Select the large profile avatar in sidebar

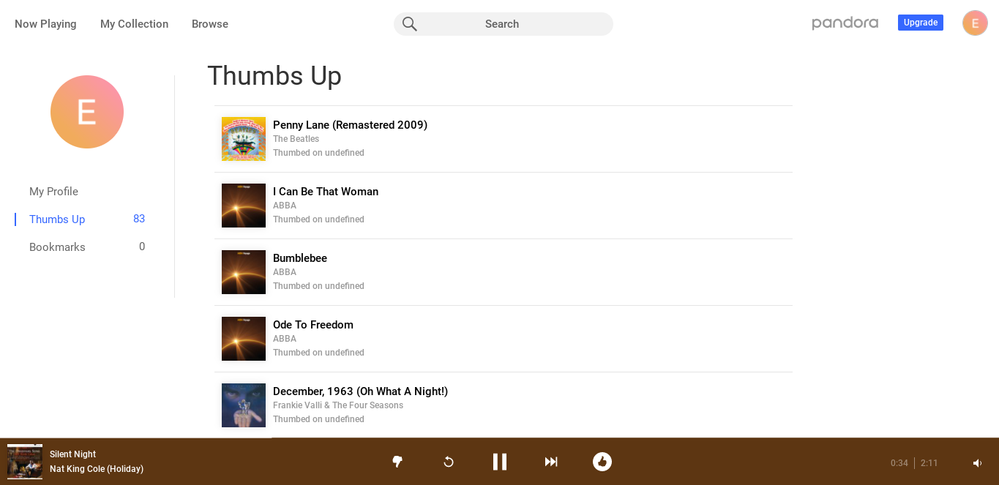click(x=87, y=112)
